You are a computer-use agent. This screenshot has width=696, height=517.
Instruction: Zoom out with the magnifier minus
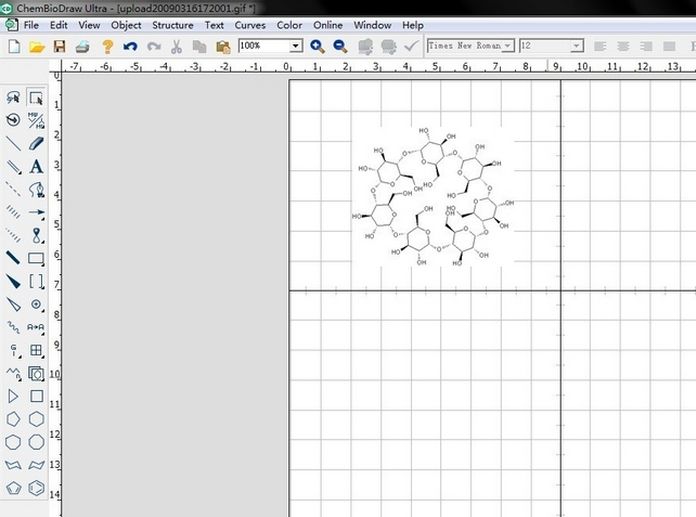pos(340,46)
